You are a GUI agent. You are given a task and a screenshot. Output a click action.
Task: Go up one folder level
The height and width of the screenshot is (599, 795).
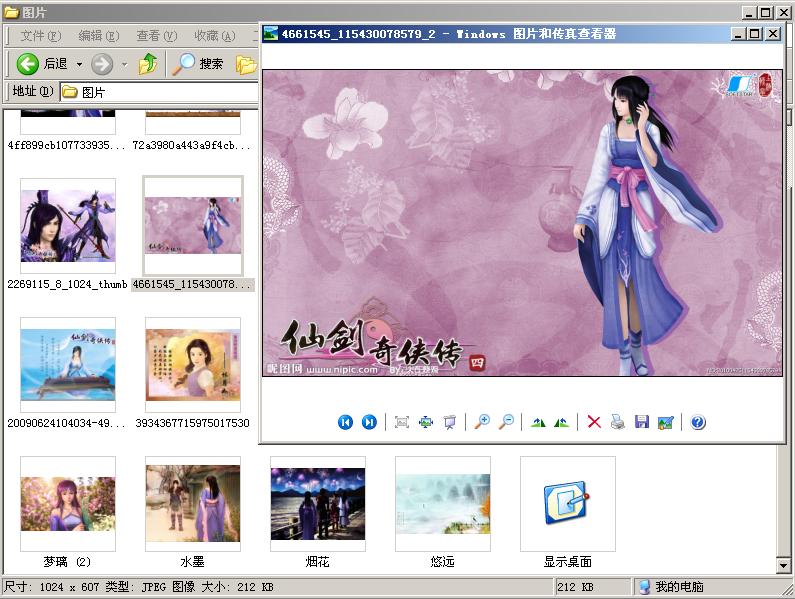(x=148, y=64)
